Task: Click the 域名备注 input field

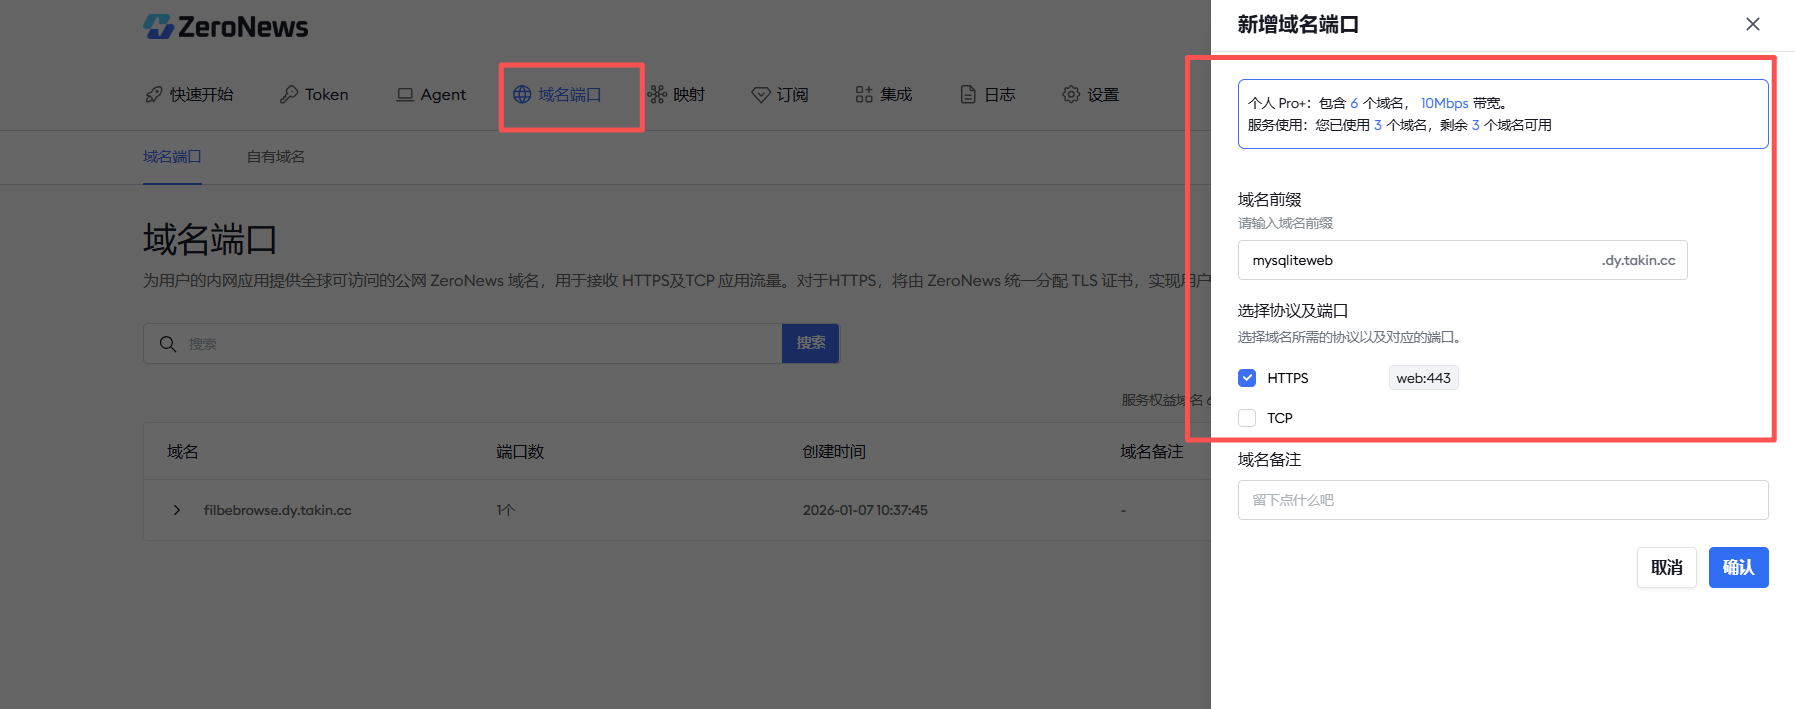Action: [x=1503, y=500]
